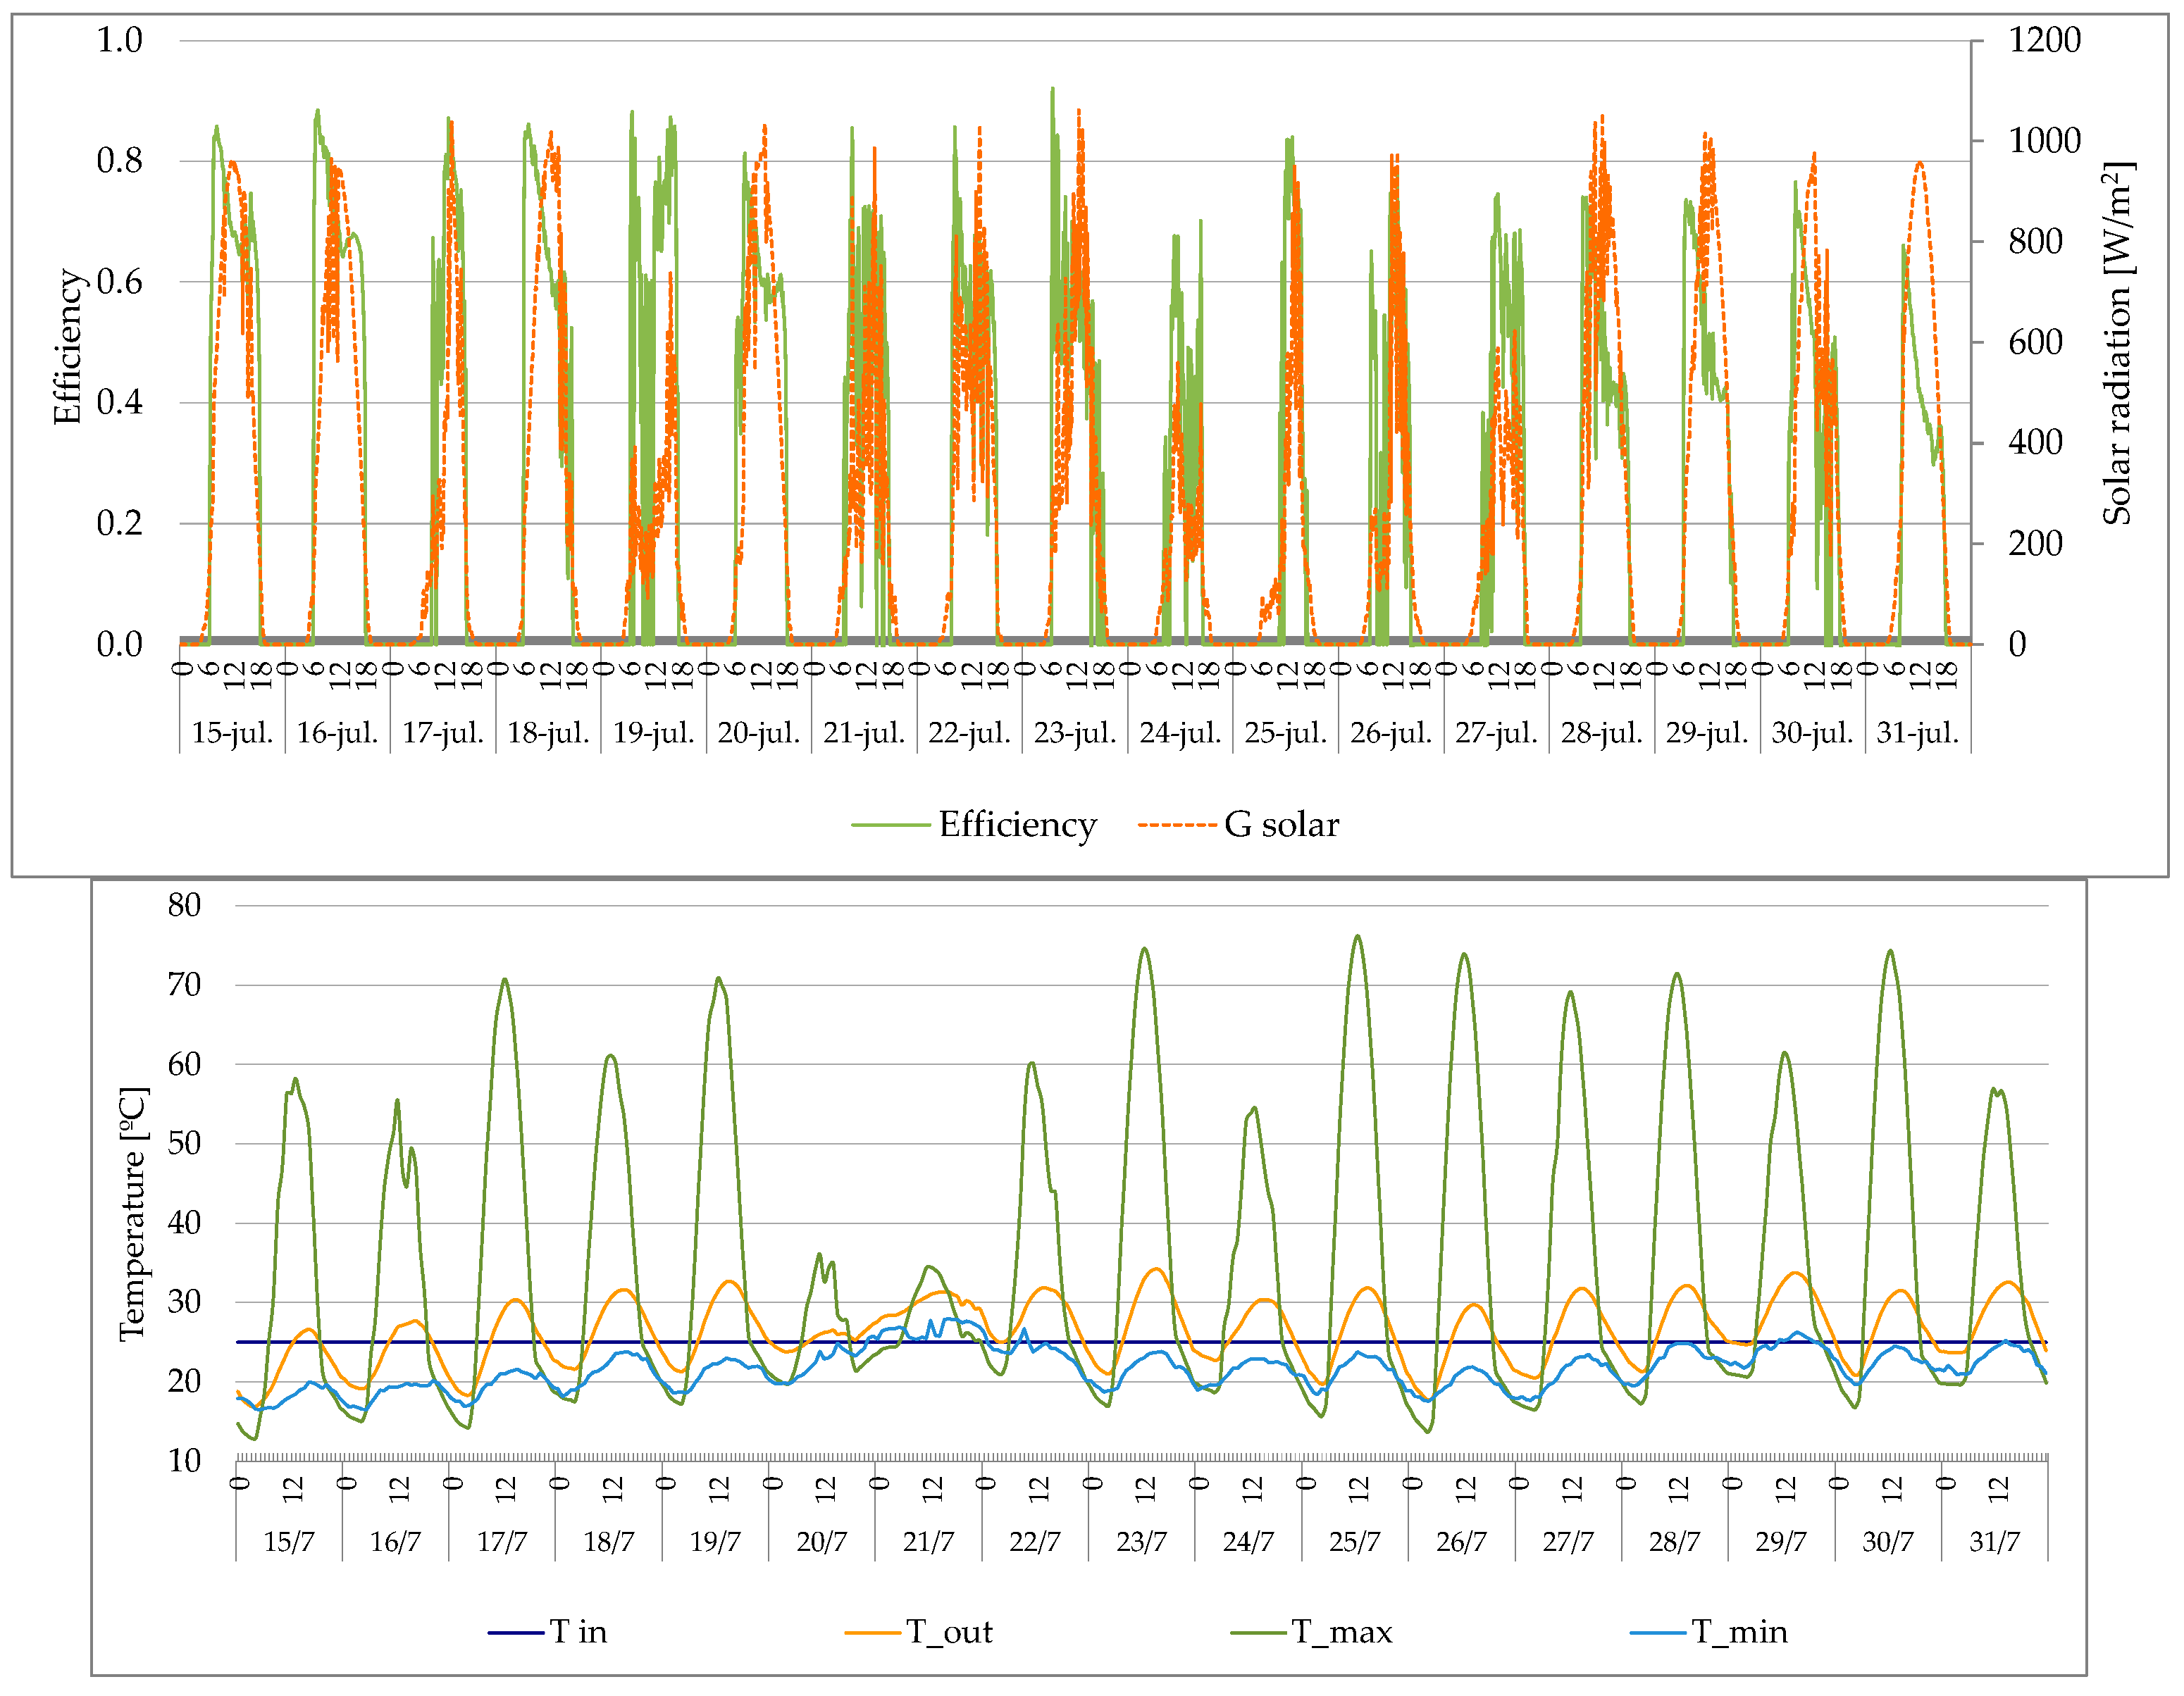Click the Temperature [ºC] axis title
This screenshot has width=2184, height=1696.
133,1213
